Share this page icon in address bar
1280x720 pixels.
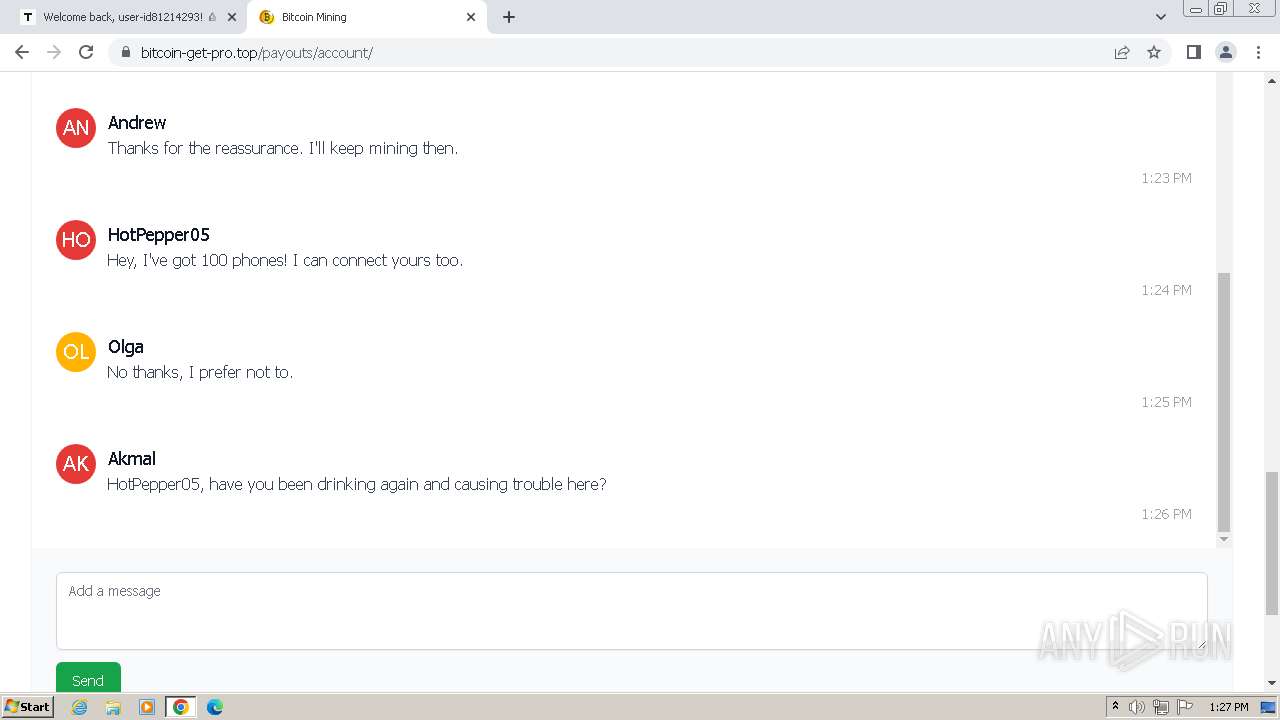tap(1122, 52)
